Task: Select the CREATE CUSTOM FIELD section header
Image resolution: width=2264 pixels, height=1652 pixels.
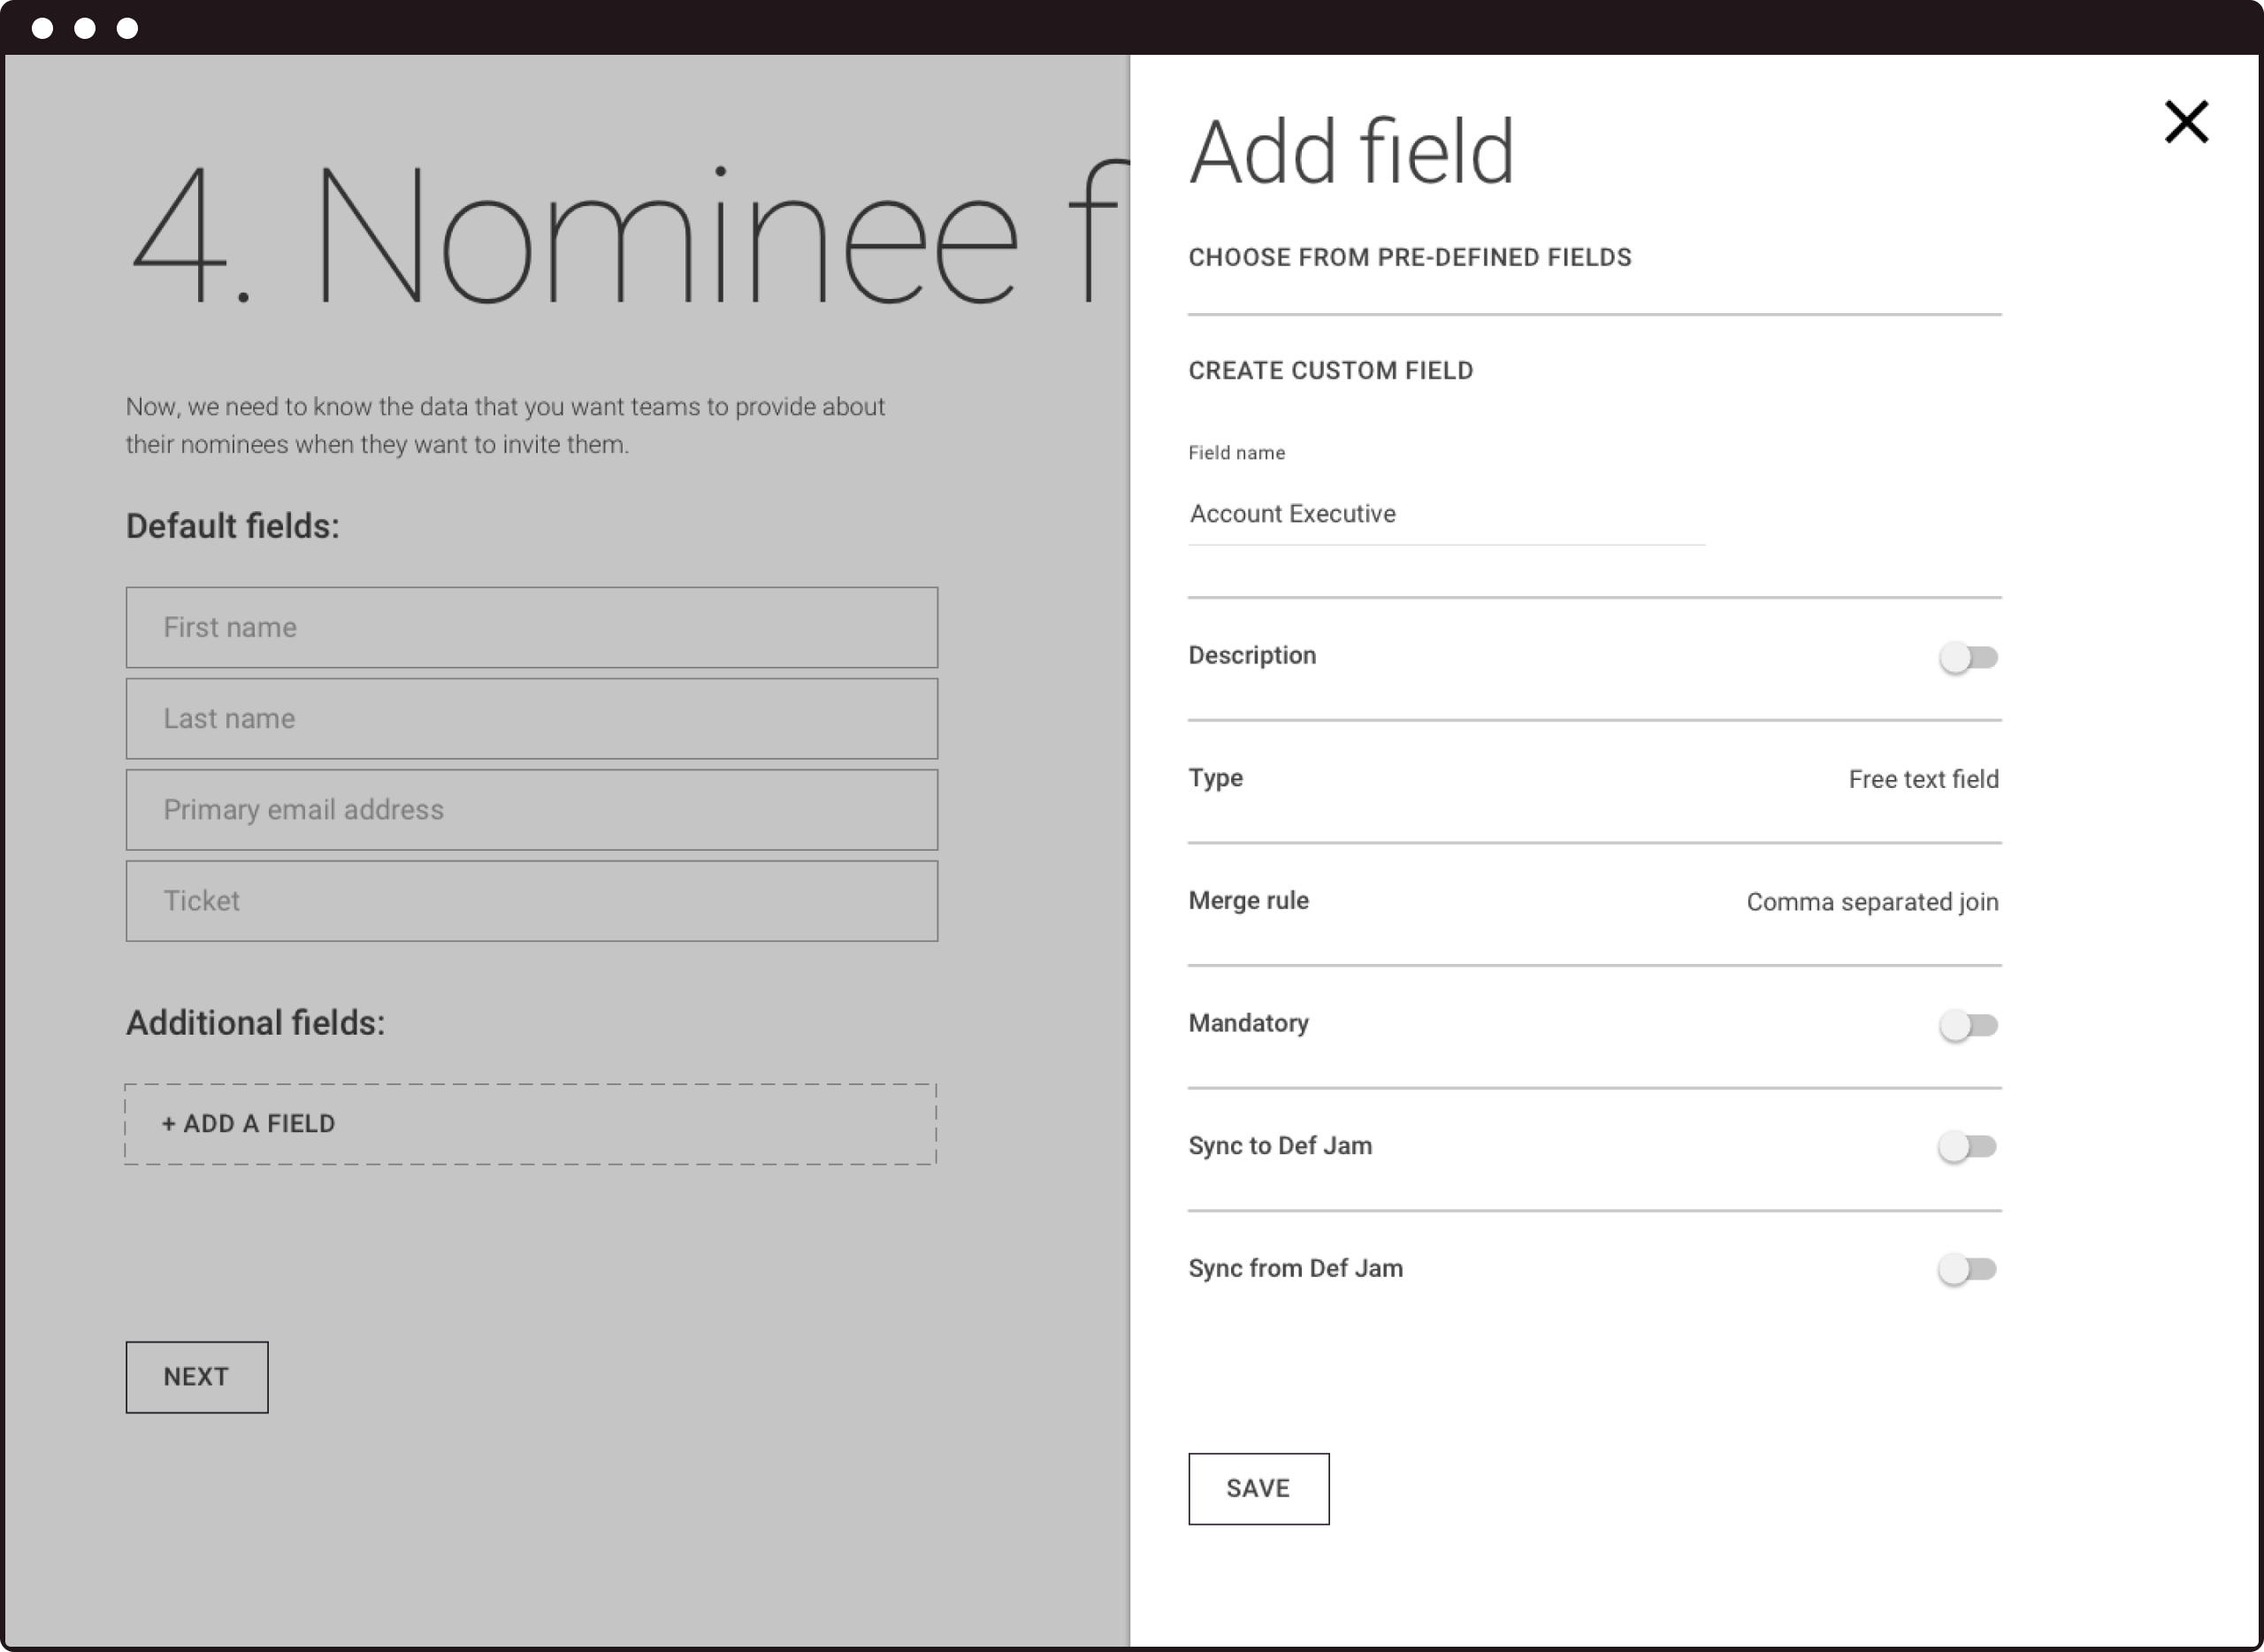Action: [x=1331, y=371]
